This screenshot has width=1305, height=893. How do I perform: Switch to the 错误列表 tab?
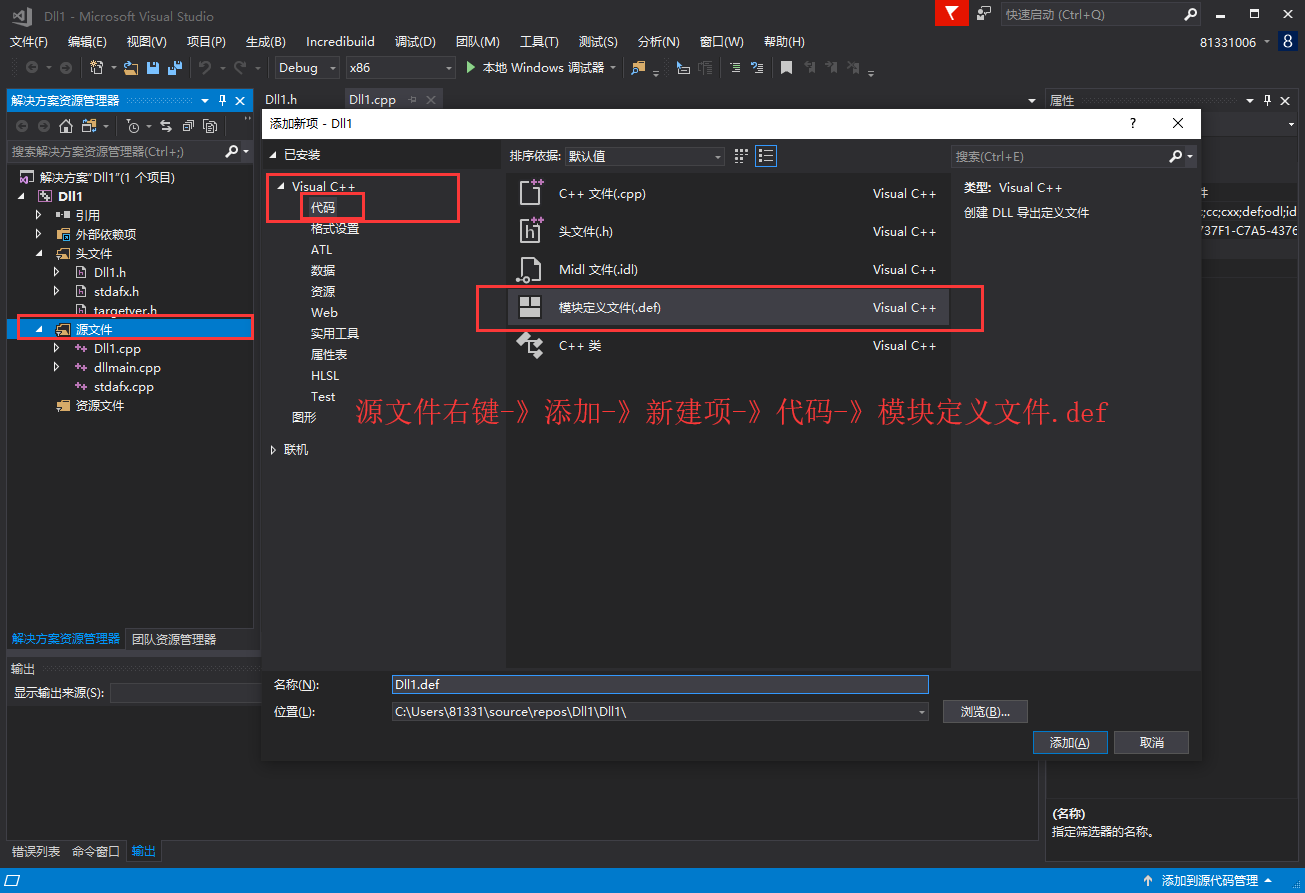pyautogui.click(x=36, y=852)
